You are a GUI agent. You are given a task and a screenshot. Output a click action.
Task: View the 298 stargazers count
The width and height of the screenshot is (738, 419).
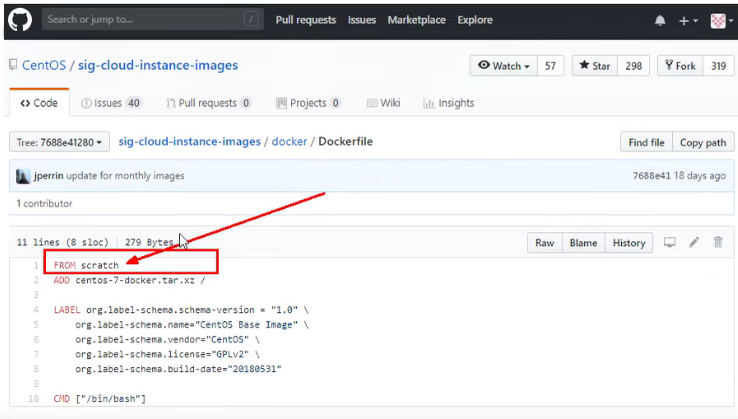(634, 66)
